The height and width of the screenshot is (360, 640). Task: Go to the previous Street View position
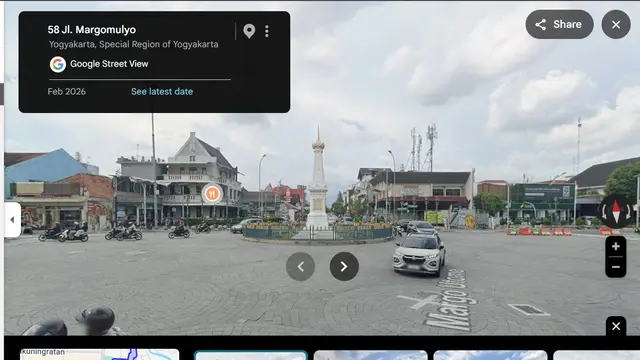tap(300, 267)
